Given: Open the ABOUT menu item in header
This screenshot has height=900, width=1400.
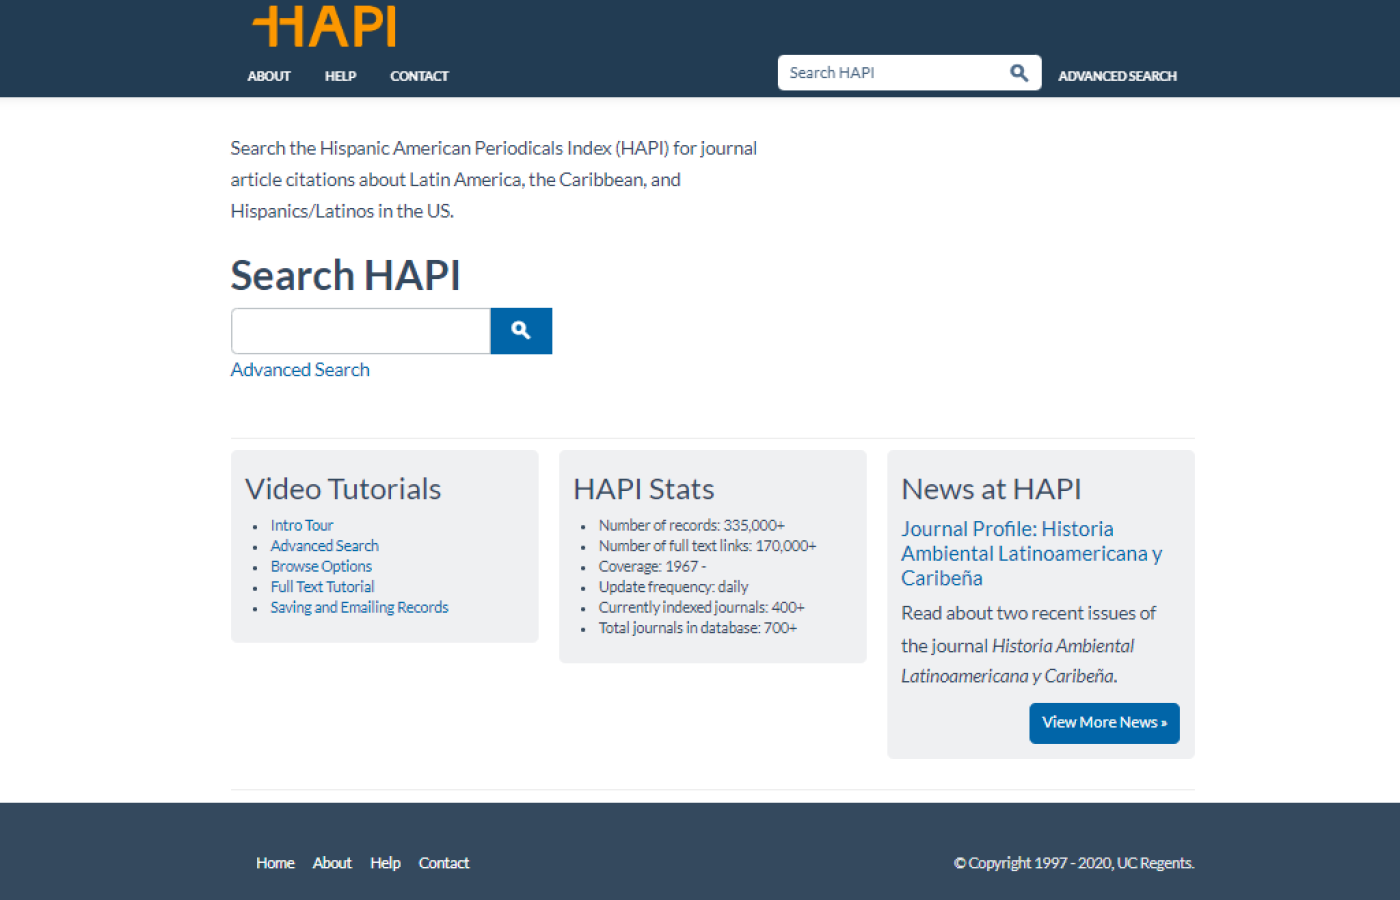Looking at the screenshot, I should click(269, 76).
